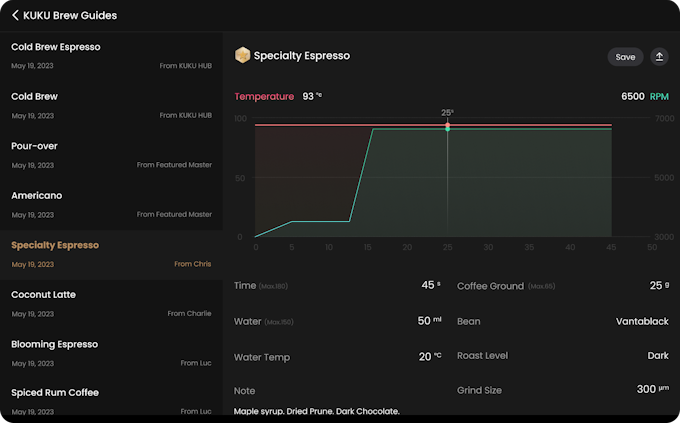Edit the Grind Size value of 300 µm

coord(653,389)
